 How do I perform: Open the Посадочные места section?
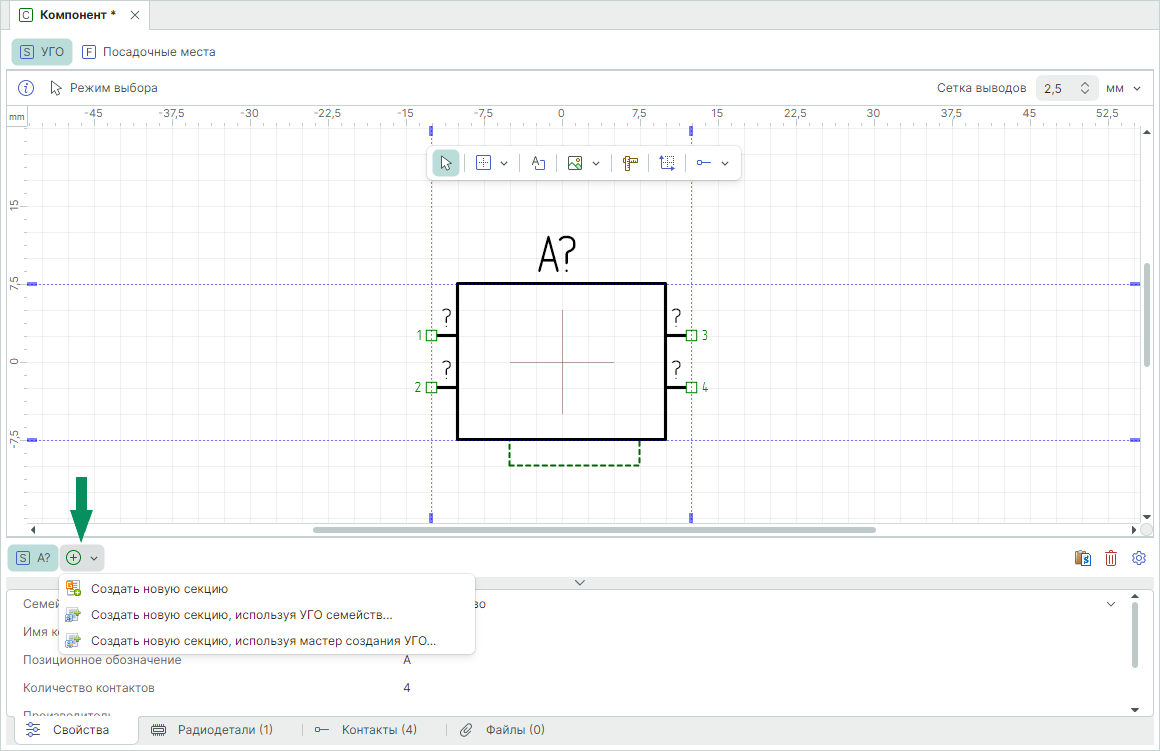coord(148,52)
